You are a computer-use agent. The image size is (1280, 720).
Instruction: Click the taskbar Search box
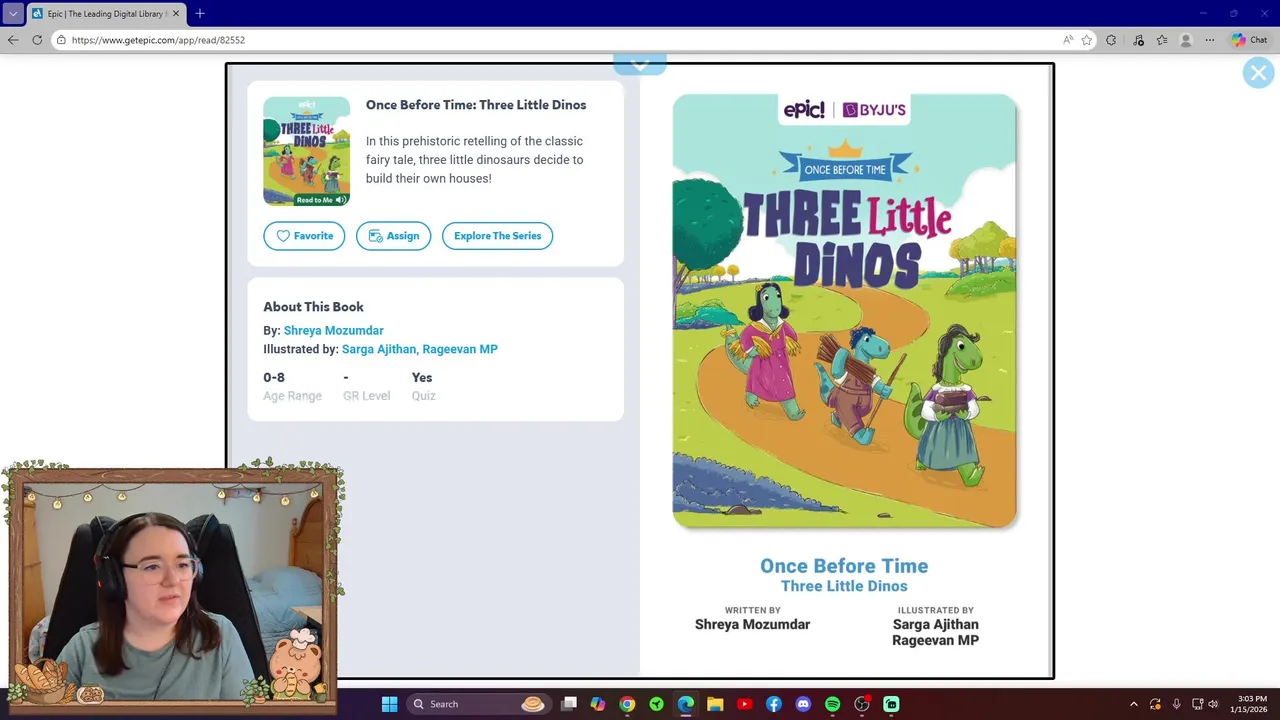pos(478,704)
